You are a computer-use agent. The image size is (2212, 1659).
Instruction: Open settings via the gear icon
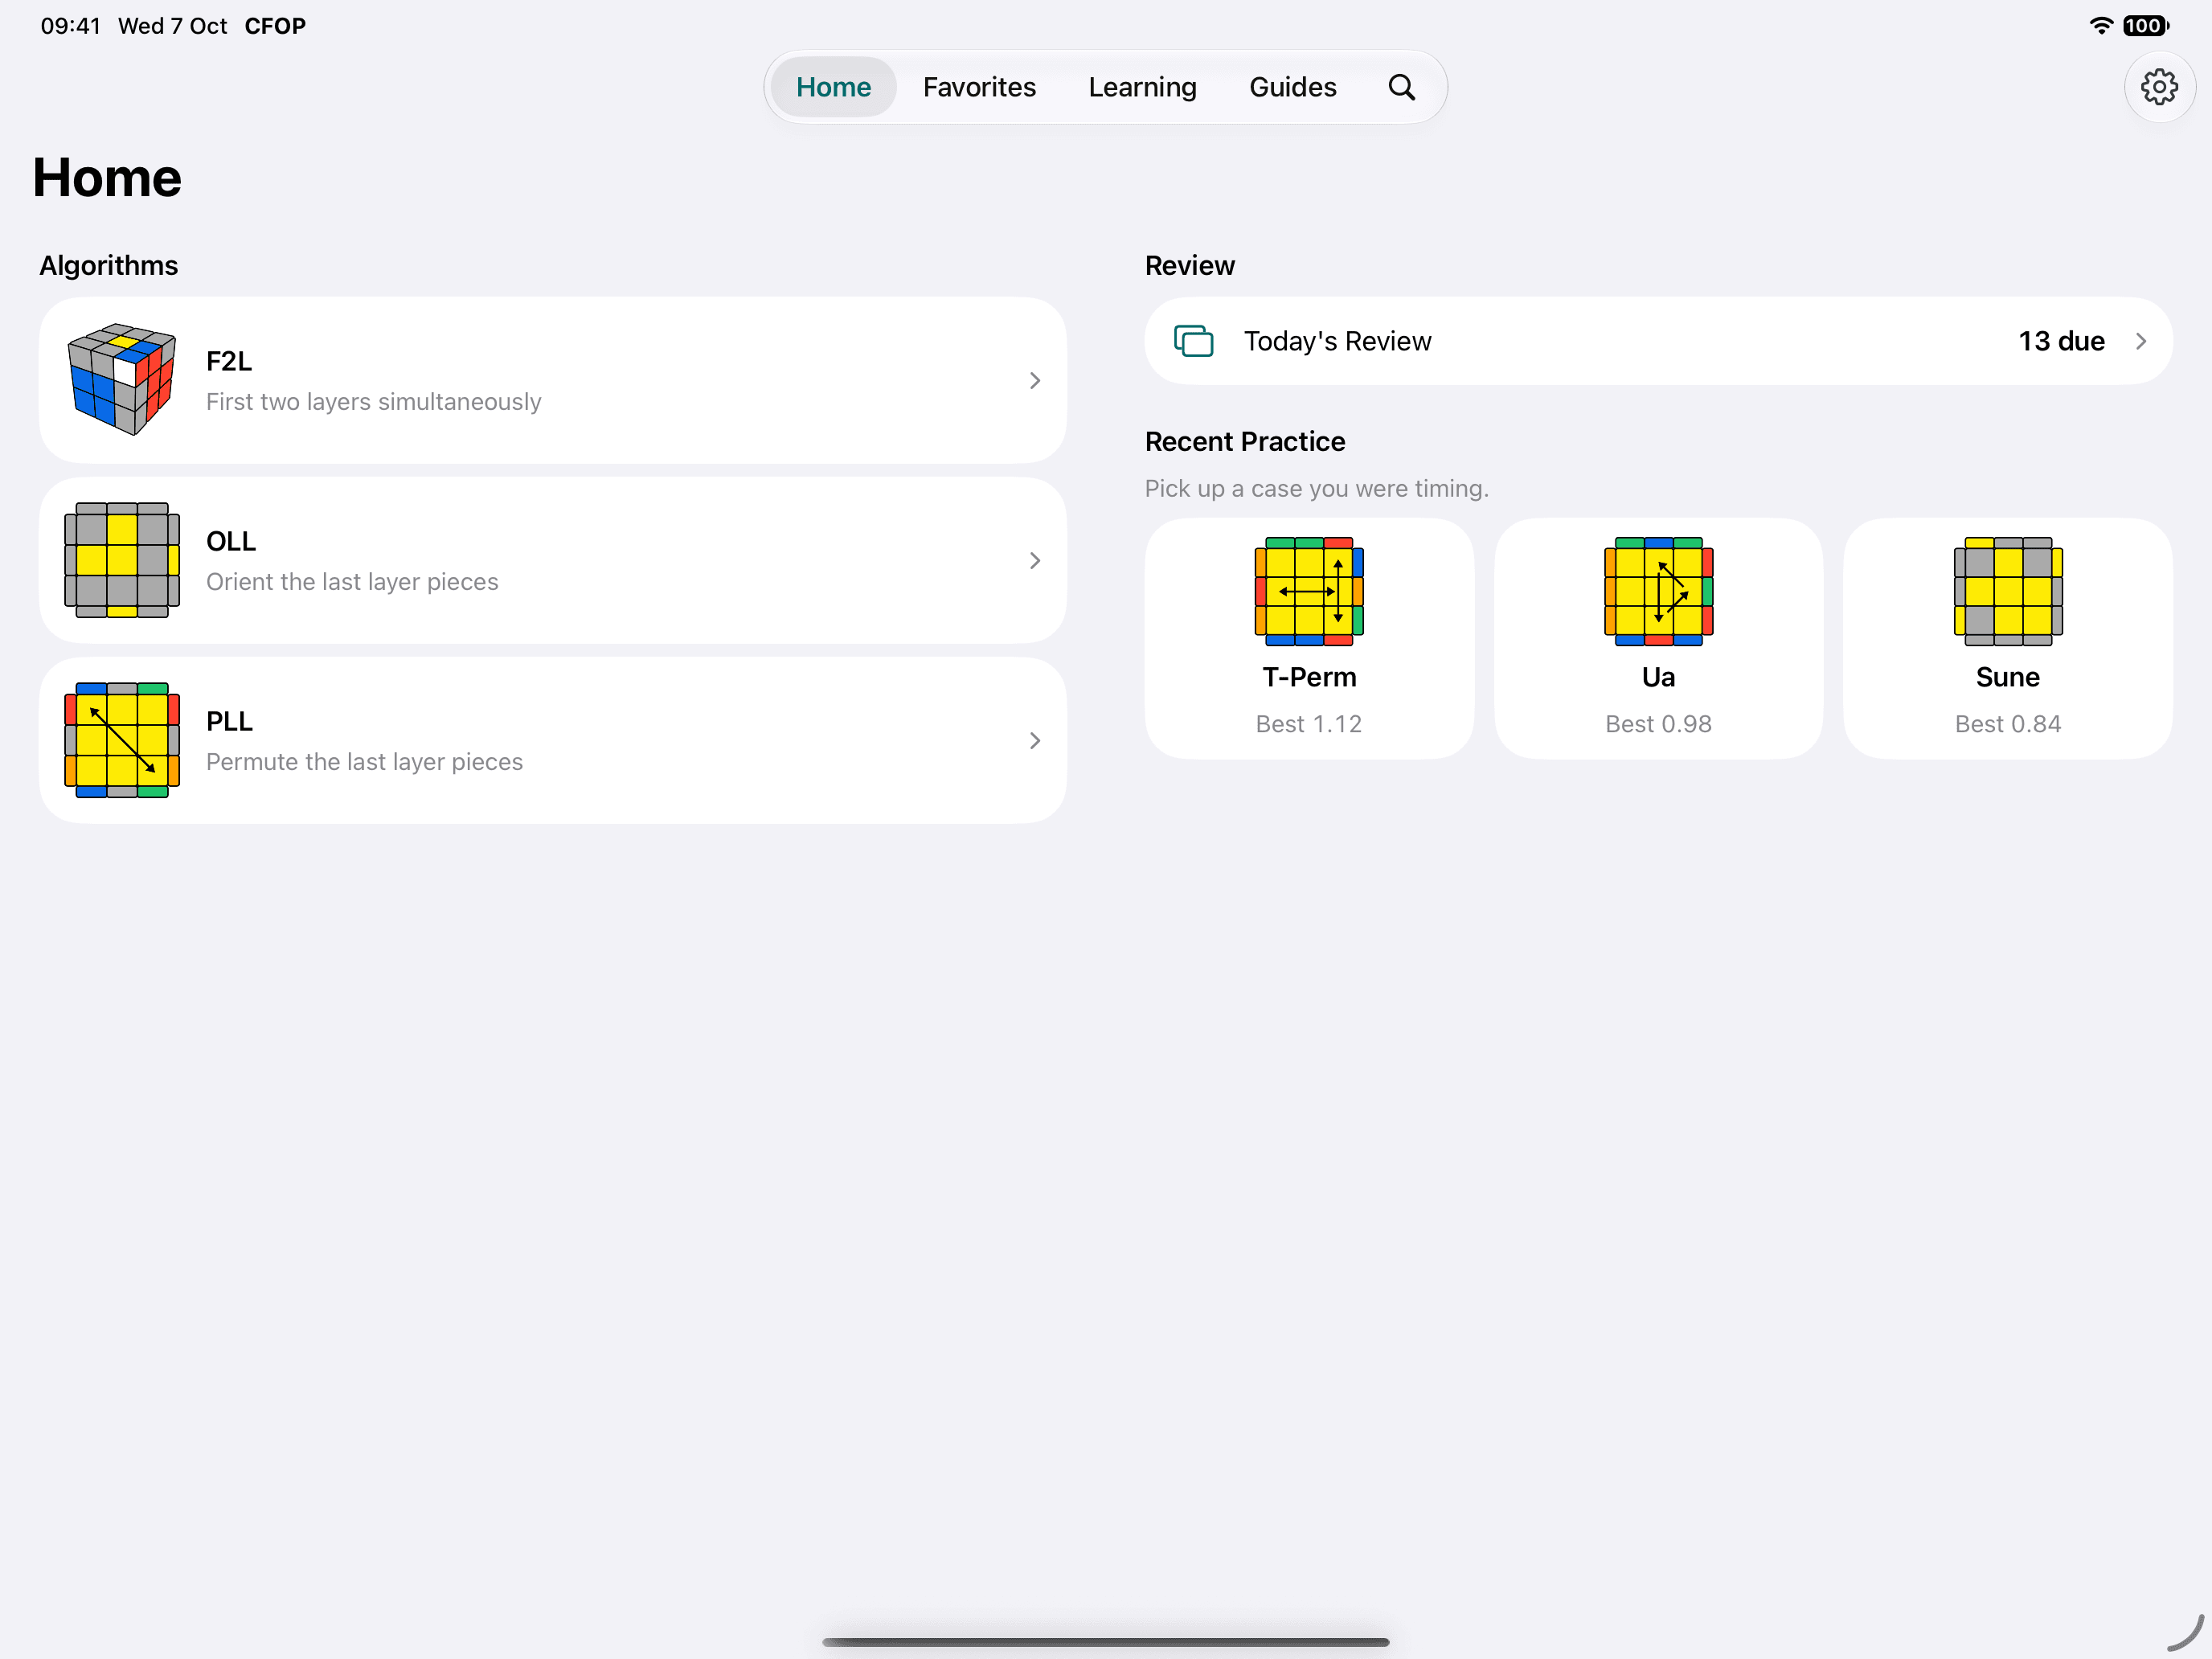click(2159, 87)
